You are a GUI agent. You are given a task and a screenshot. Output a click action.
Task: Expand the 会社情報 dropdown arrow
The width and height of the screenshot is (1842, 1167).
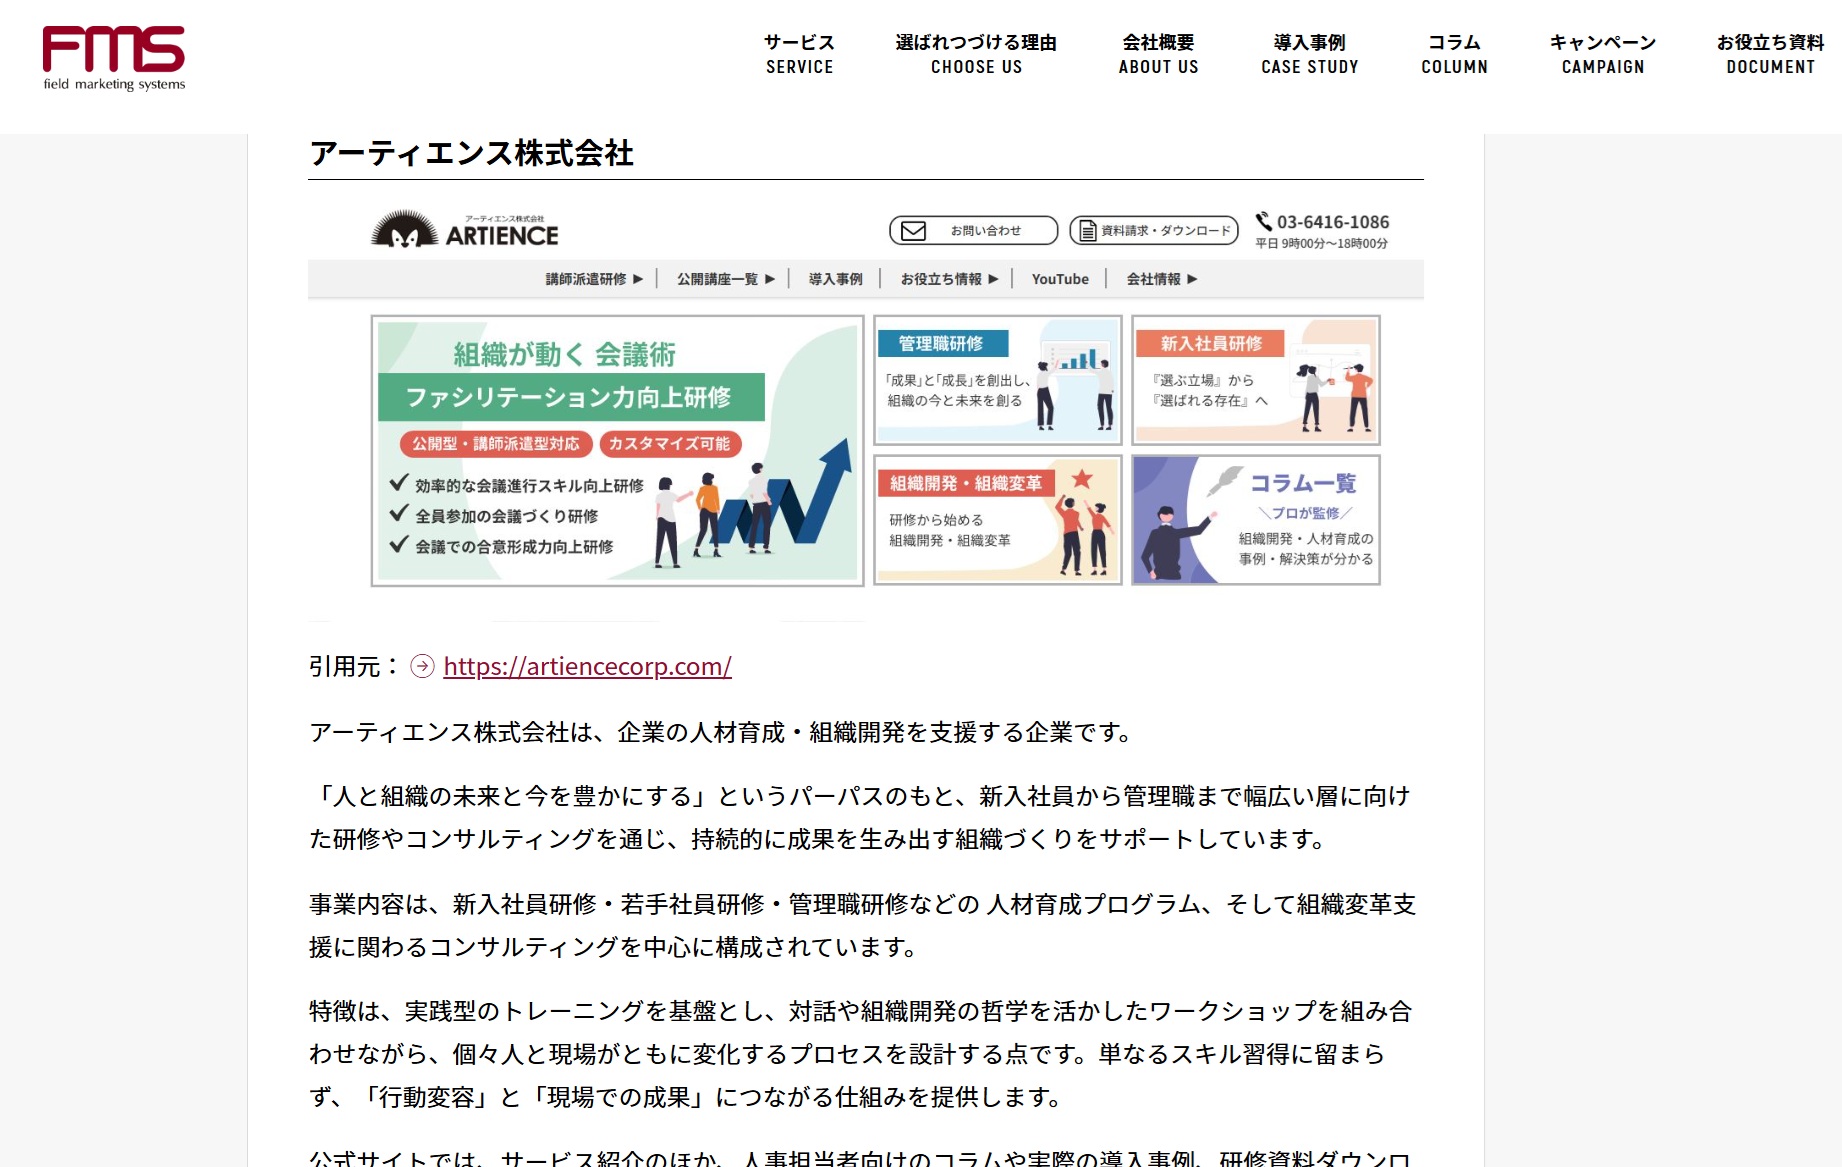[1192, 279]
